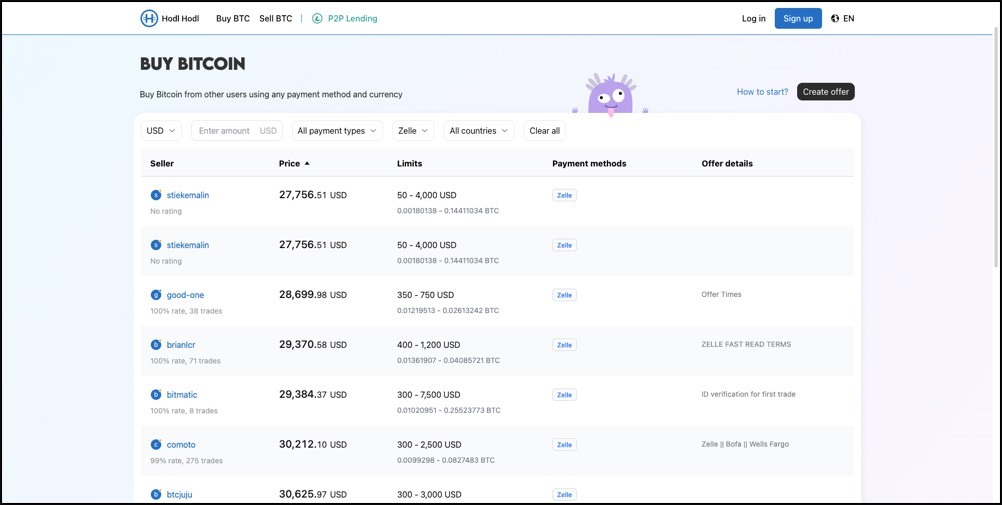Click bitmatic seller avatar icon

[x=156, y=394]
